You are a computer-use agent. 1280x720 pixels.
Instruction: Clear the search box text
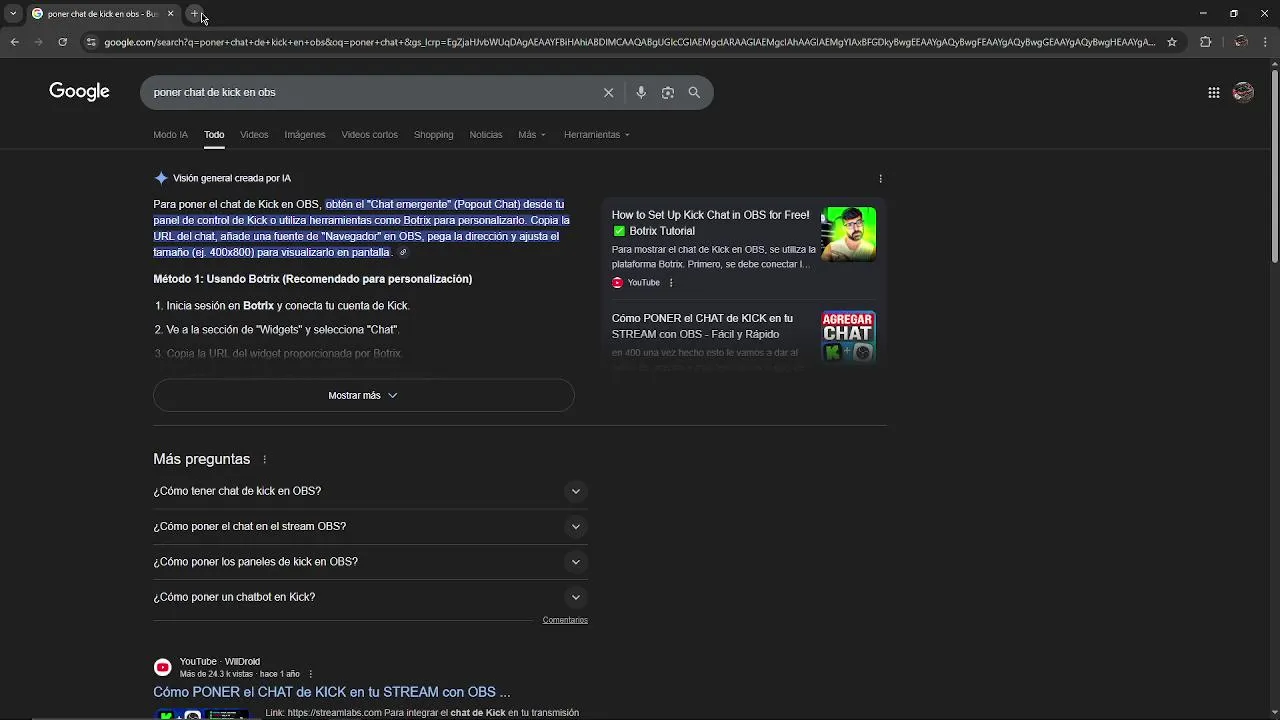(608, 92)
